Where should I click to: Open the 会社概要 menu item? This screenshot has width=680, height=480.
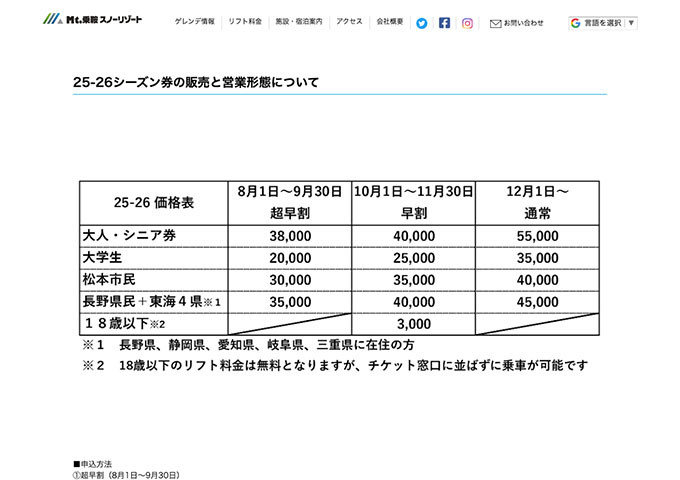click(x=389, y=21)
